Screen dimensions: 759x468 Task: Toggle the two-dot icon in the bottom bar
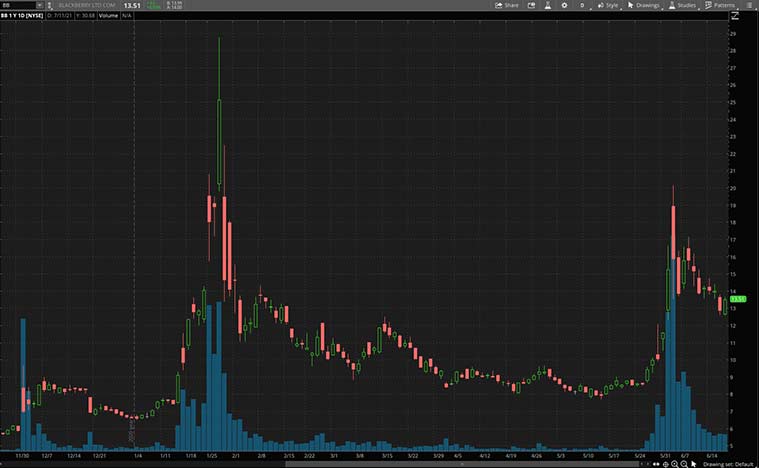656,464
